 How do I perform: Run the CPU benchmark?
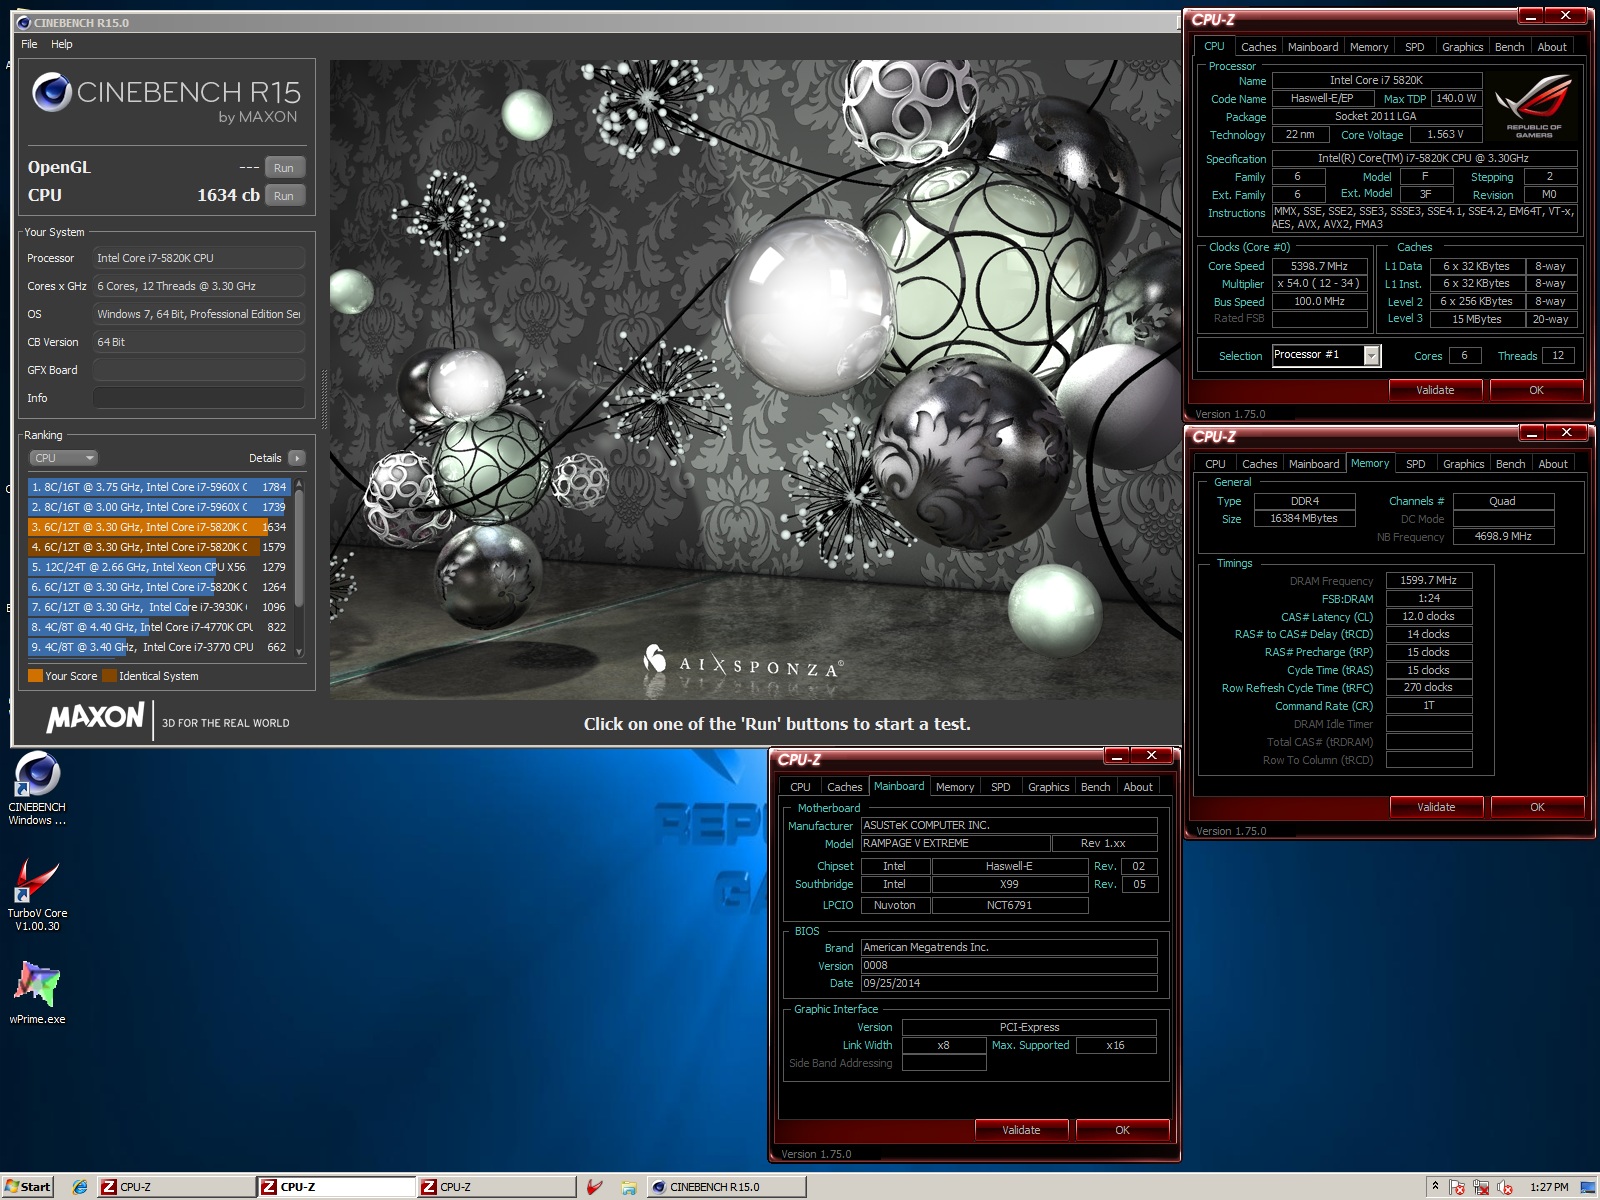(x=284, y=196)
